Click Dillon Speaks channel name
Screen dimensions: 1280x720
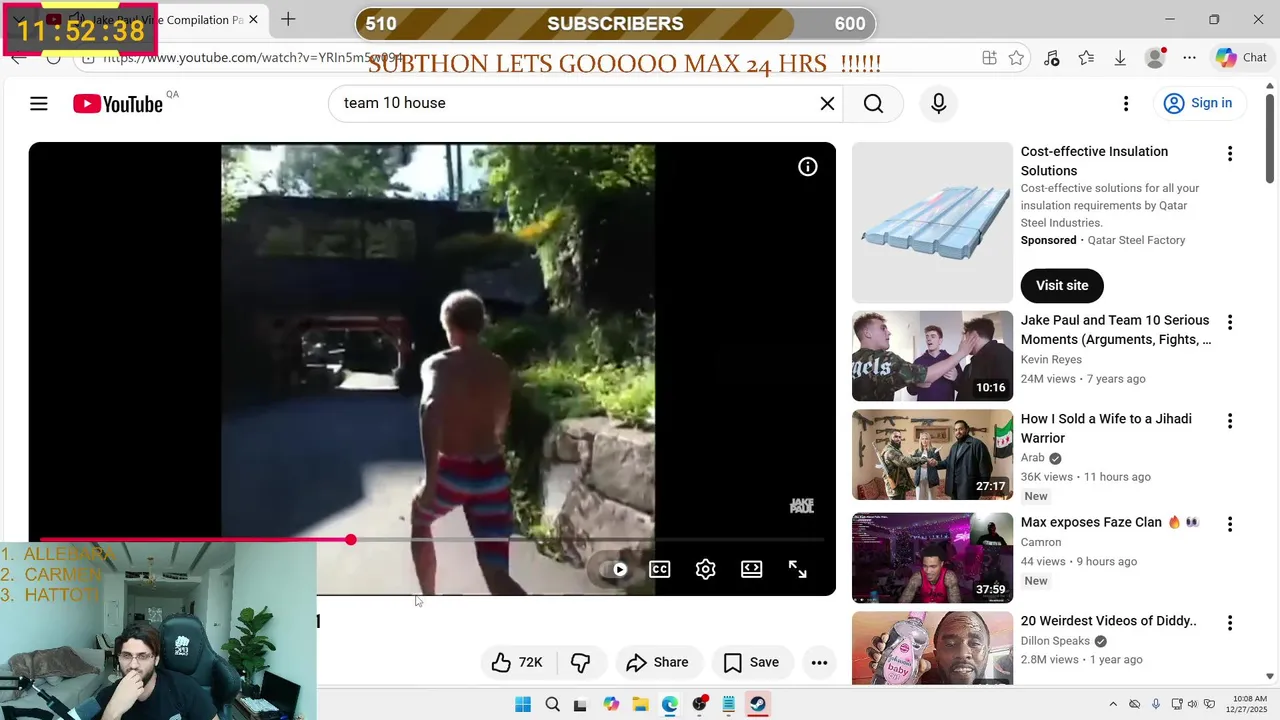[x=1057, y=641]
